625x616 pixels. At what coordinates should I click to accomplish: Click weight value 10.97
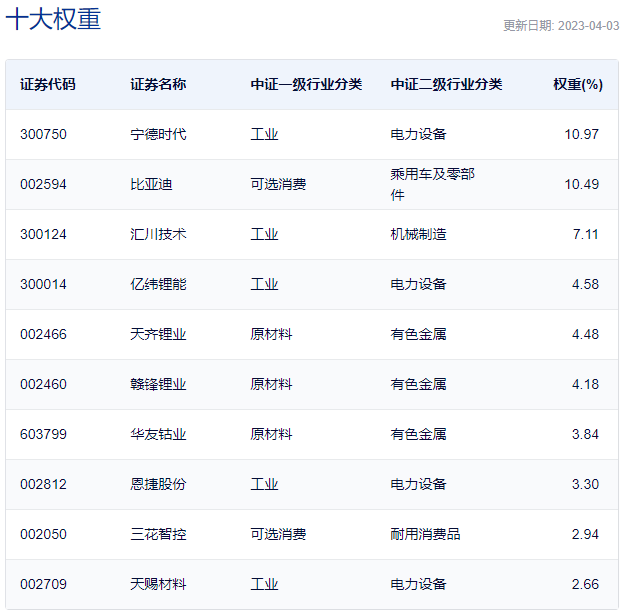click(582, 134)
